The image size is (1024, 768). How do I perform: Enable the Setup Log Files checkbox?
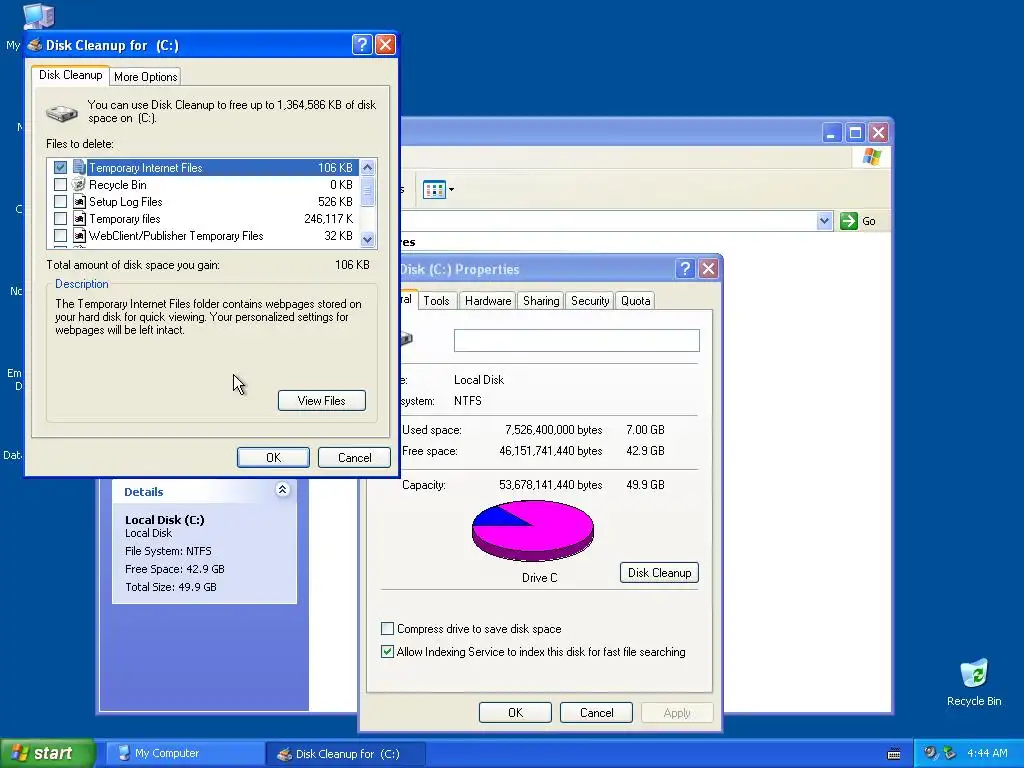(x=60, y=202)
